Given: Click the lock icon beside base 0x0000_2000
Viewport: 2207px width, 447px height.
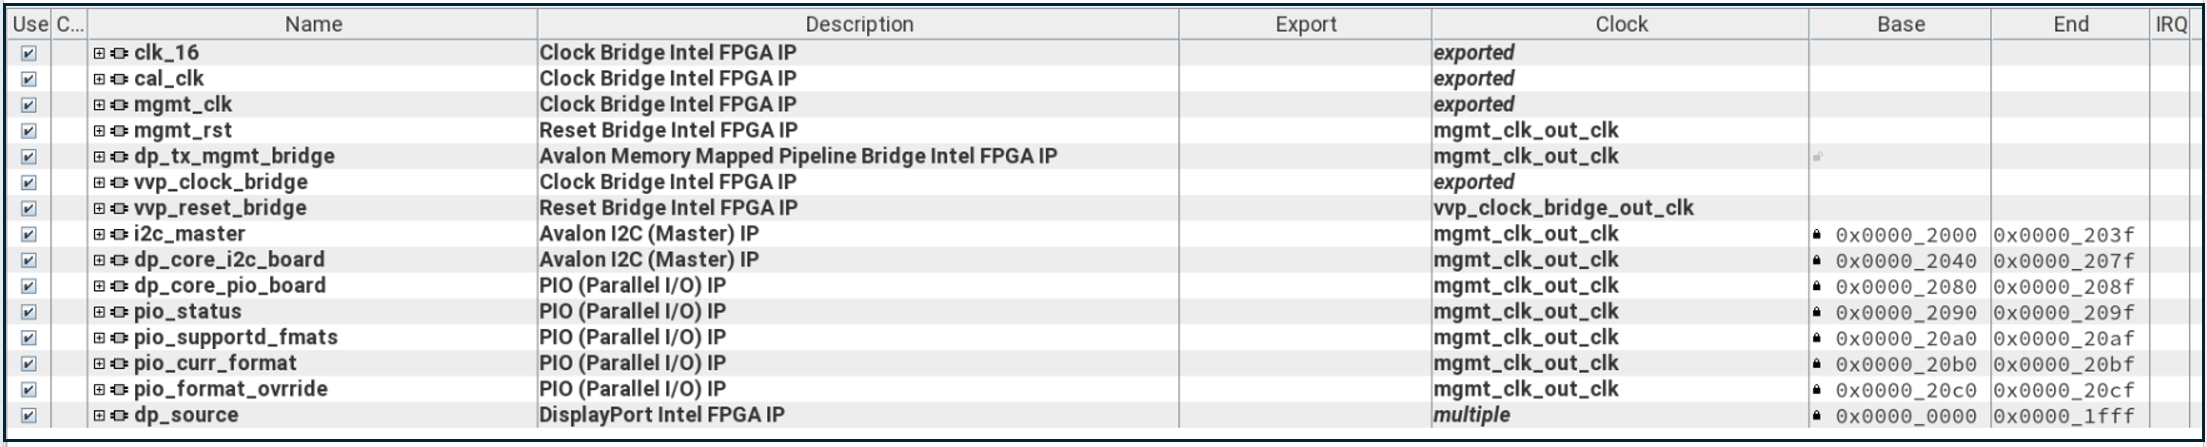Looking at the screenshot, I should tap(1817, 234).
